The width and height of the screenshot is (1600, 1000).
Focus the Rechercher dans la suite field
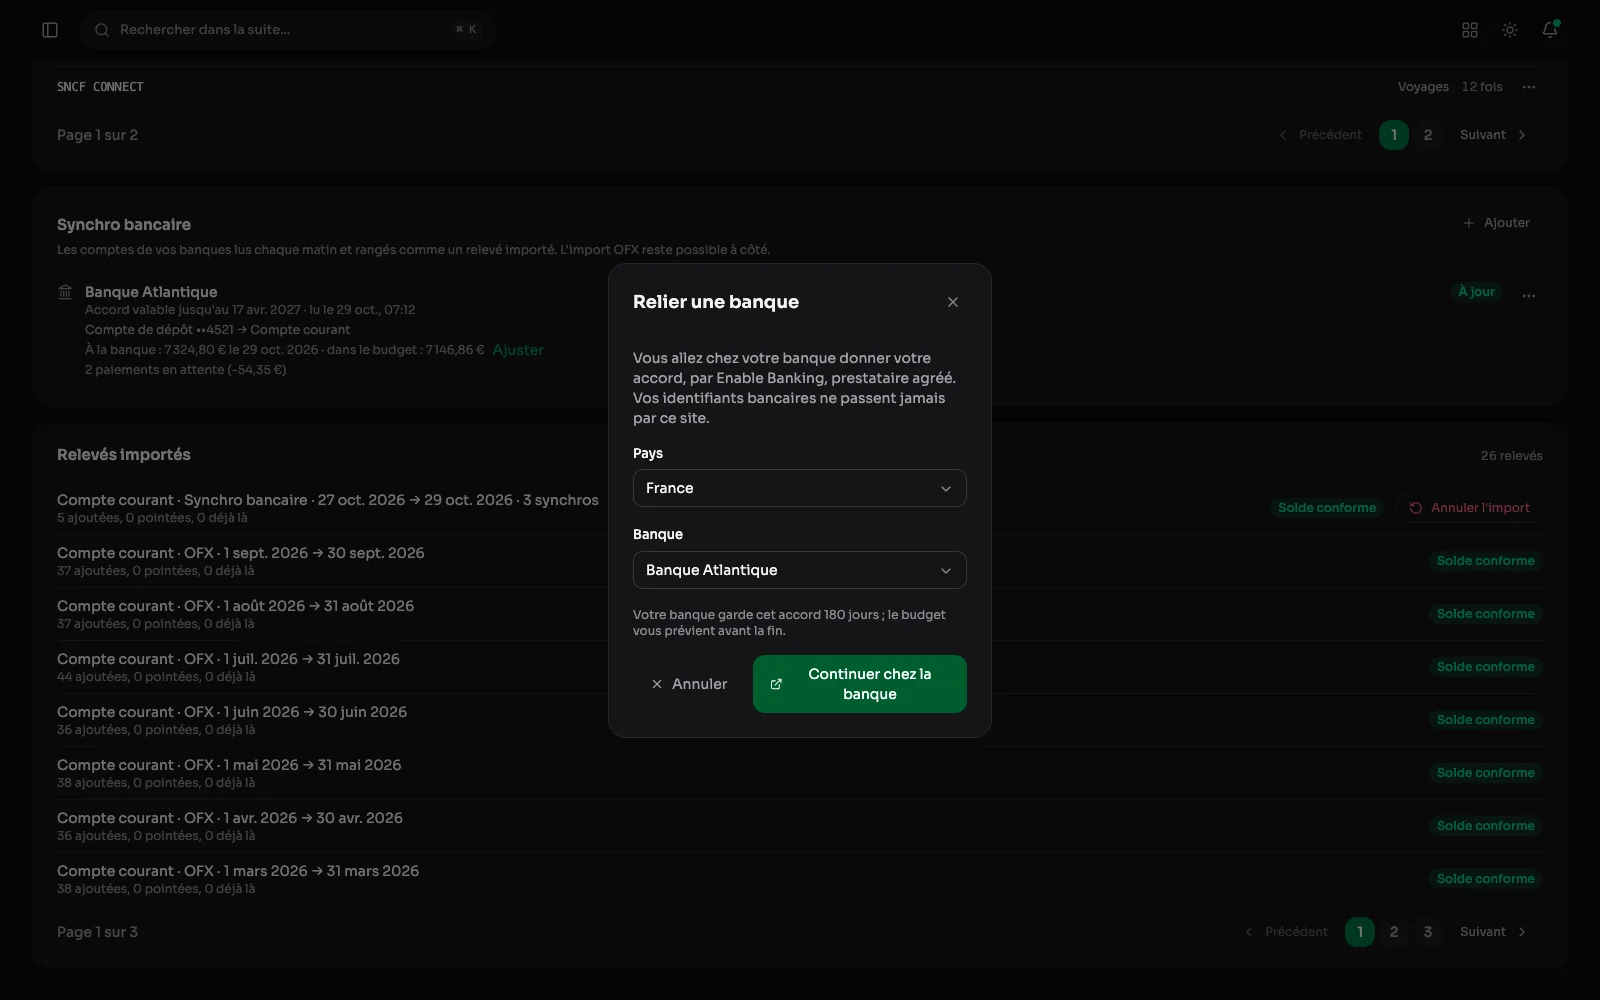(x=288, y=30)
